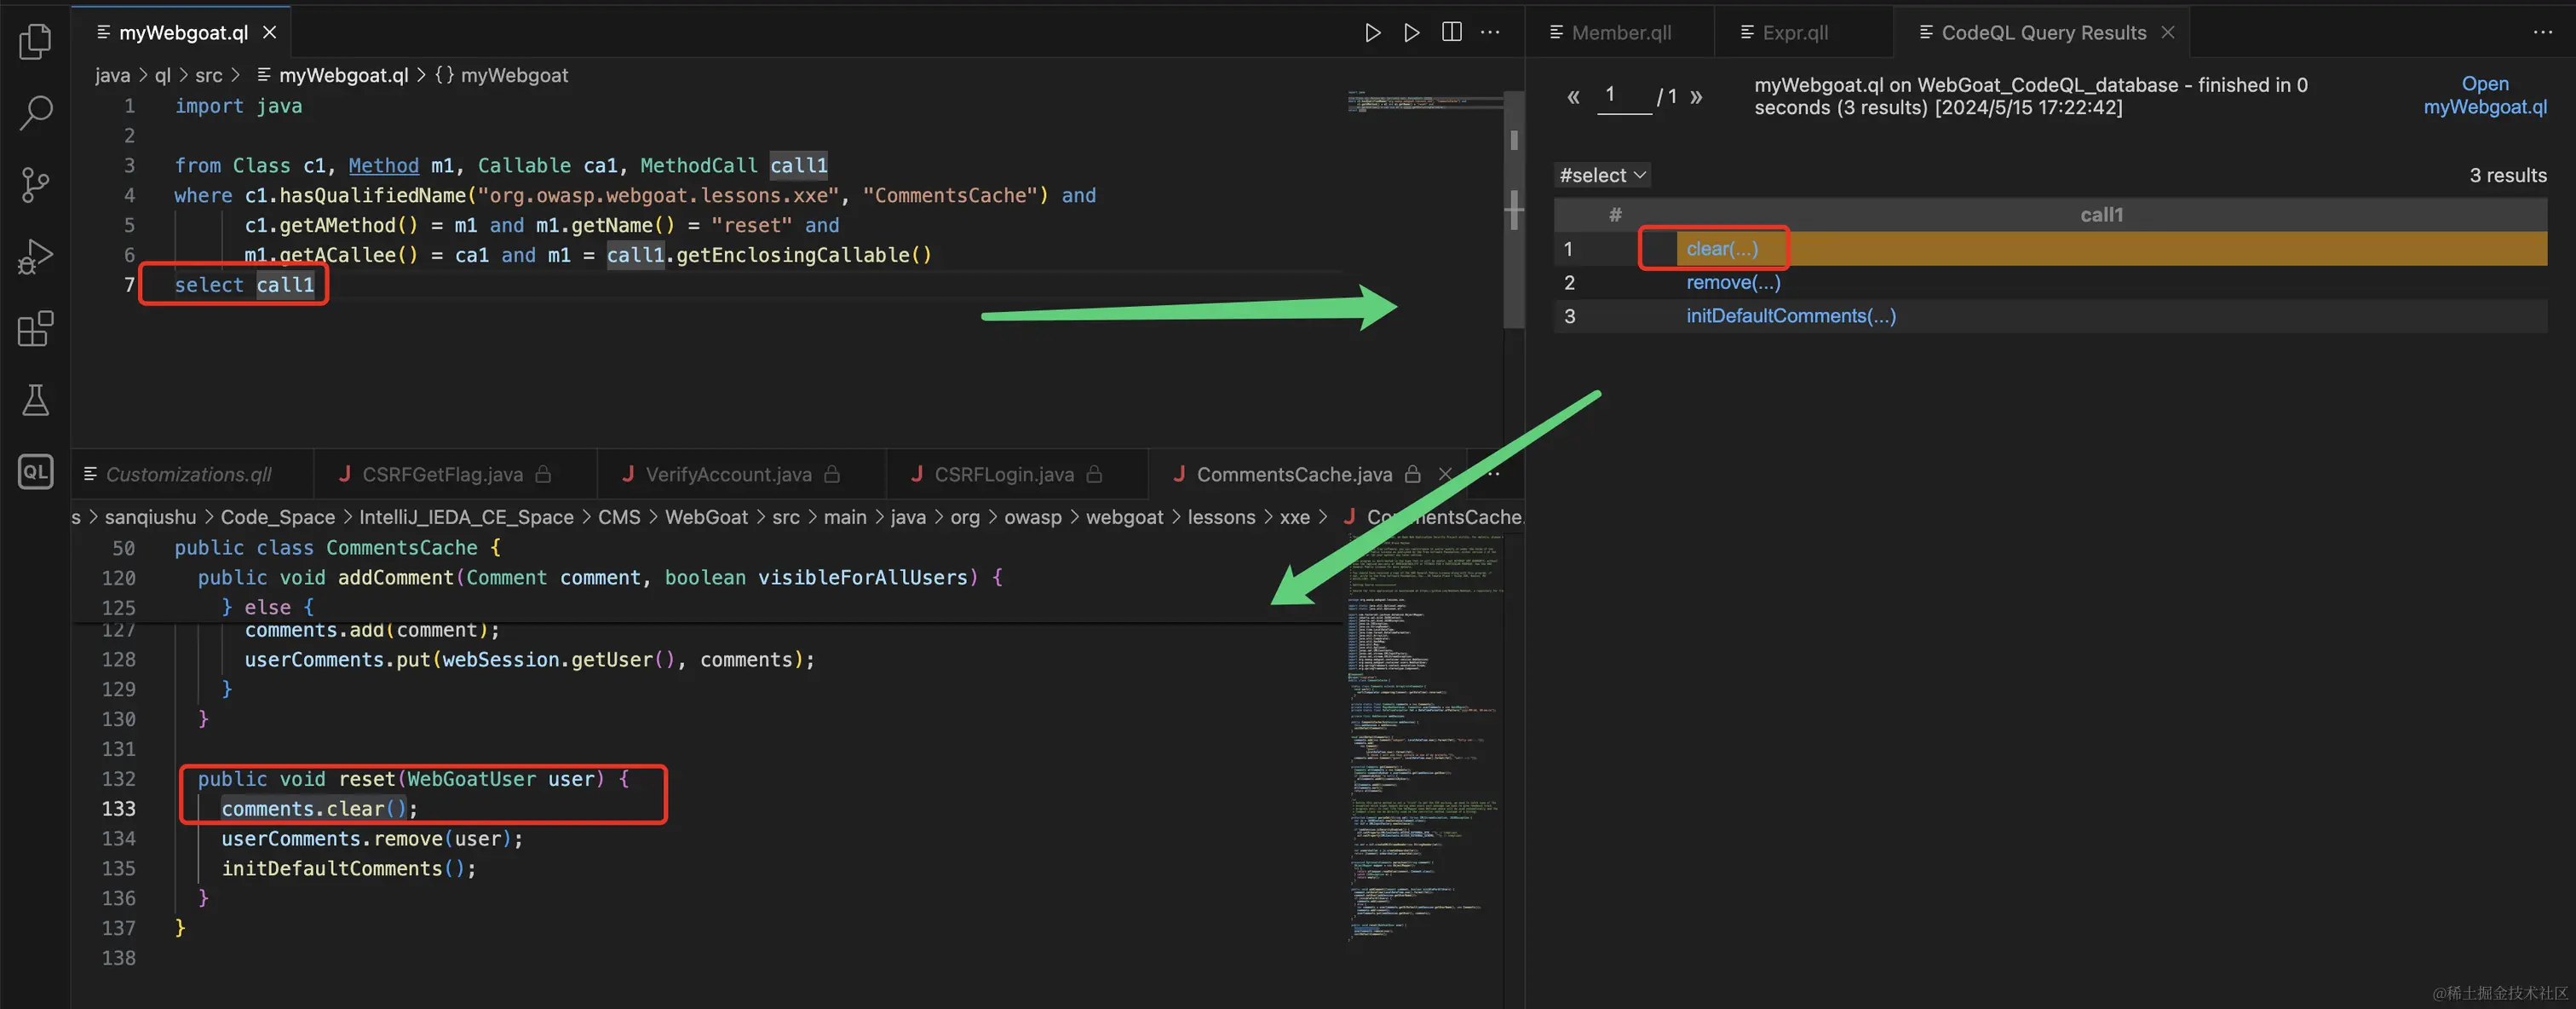
Task: Click line number 7 in ql editor
Action: click(x=129, y=285)
